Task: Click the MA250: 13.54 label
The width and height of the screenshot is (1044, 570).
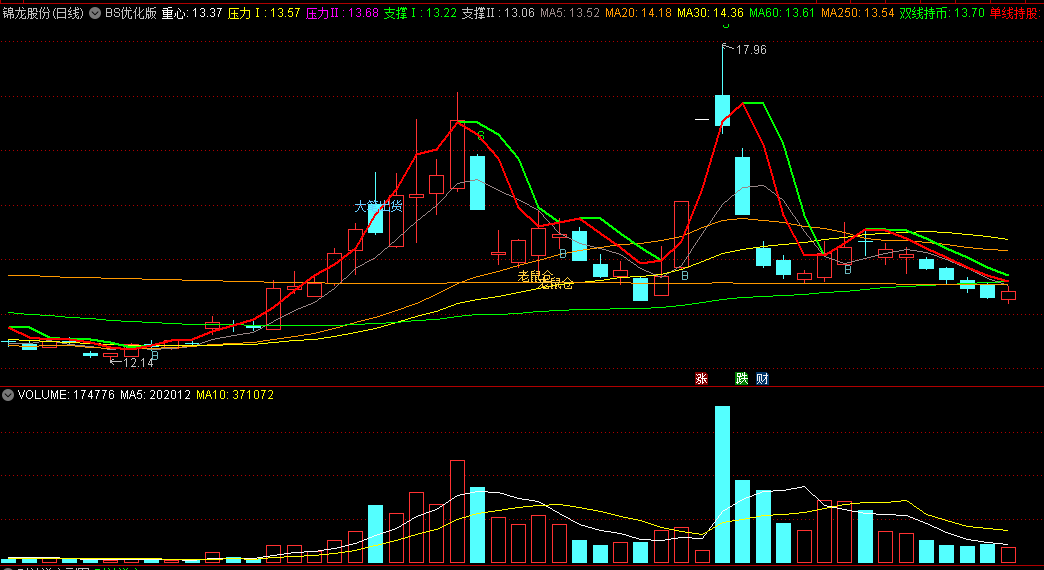Action: (x=857, y=13)
